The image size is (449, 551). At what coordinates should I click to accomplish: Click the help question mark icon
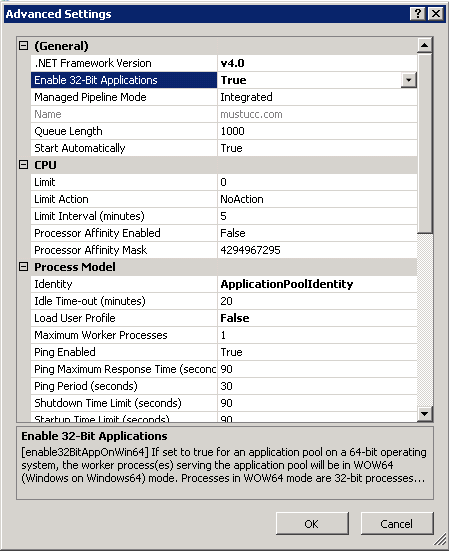418,14
